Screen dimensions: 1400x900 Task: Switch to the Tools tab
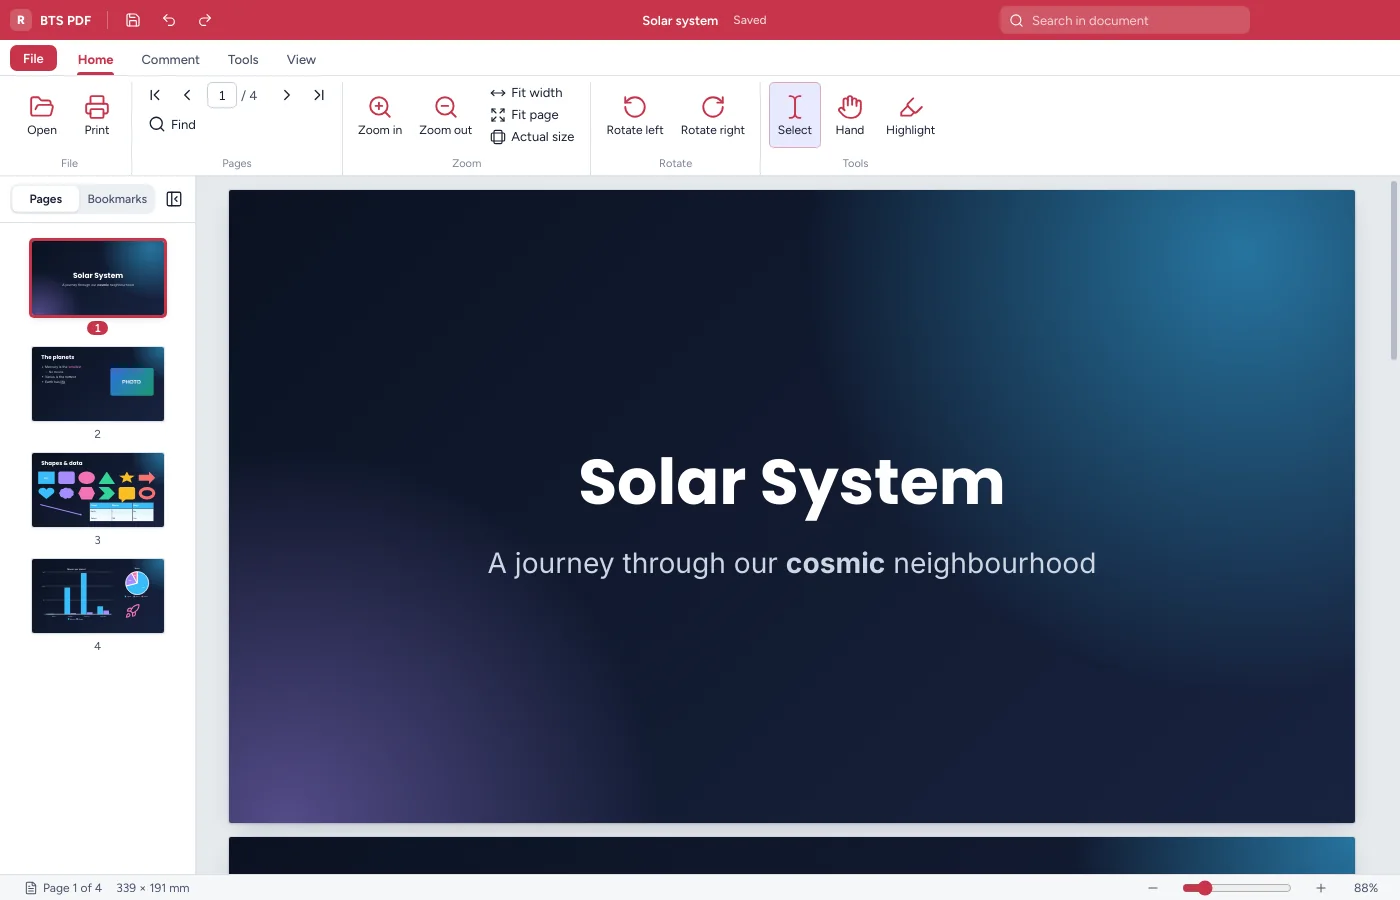pos(243,60)
